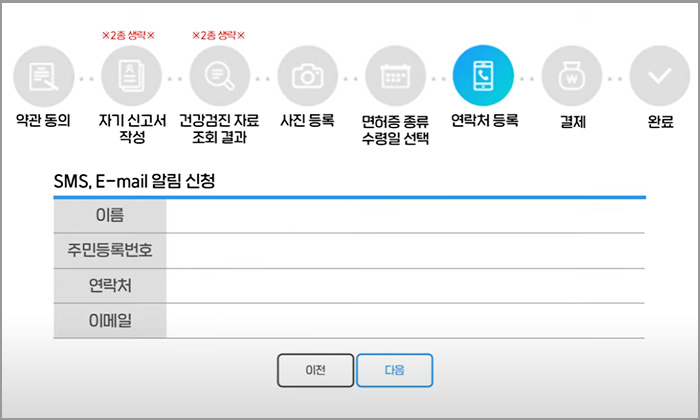Click the SMS, E-mail 알림 신청 heading
This screenshot has width=700, height=420.
134,181
